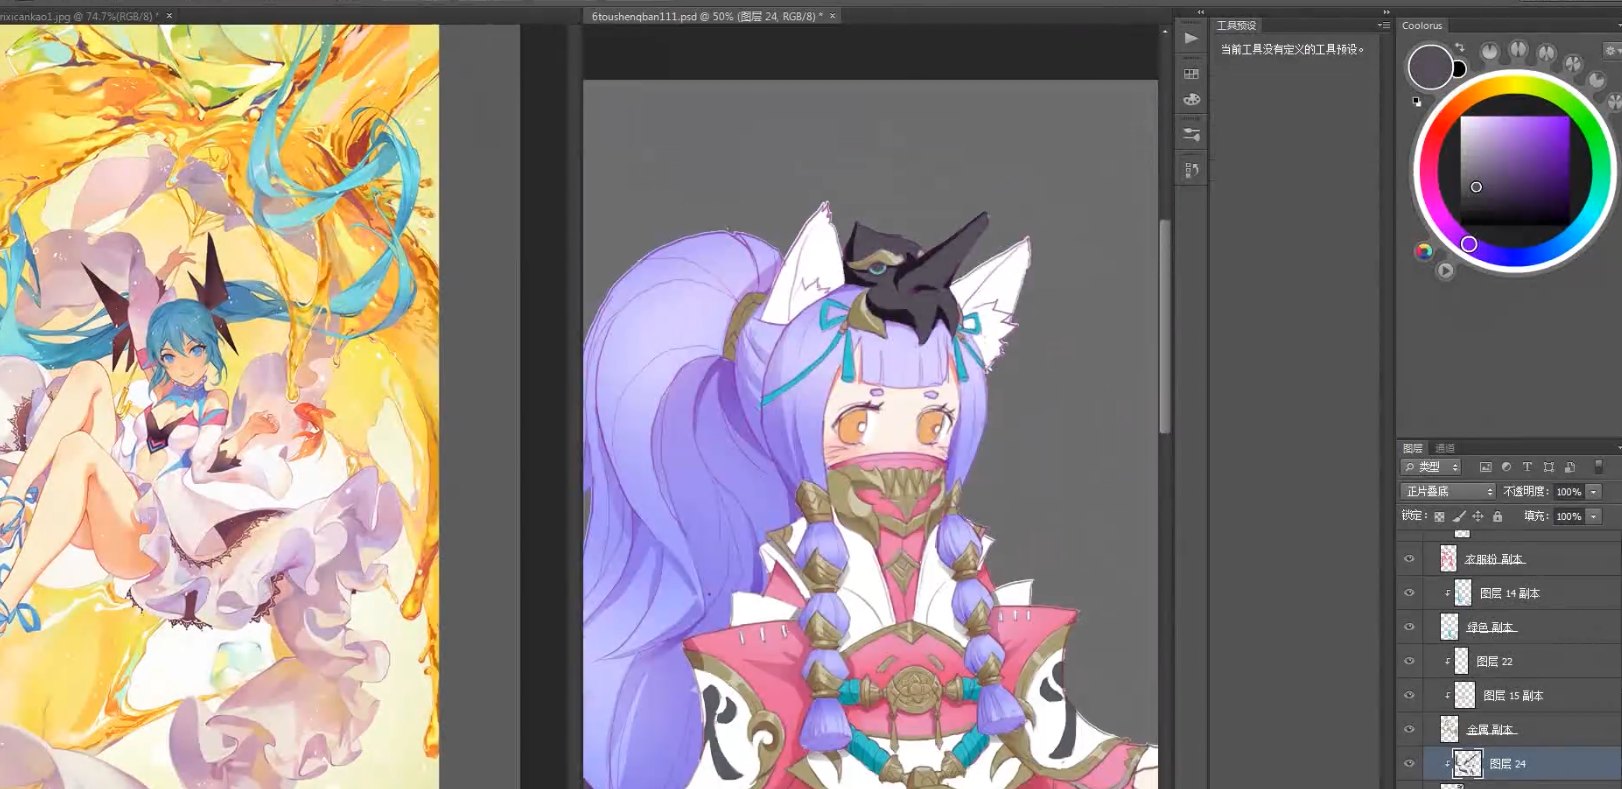The height and width of the screenshot is (789, 1622).
Task: Hide the 图层 15 副本 layer
Action: (1409, 695)
